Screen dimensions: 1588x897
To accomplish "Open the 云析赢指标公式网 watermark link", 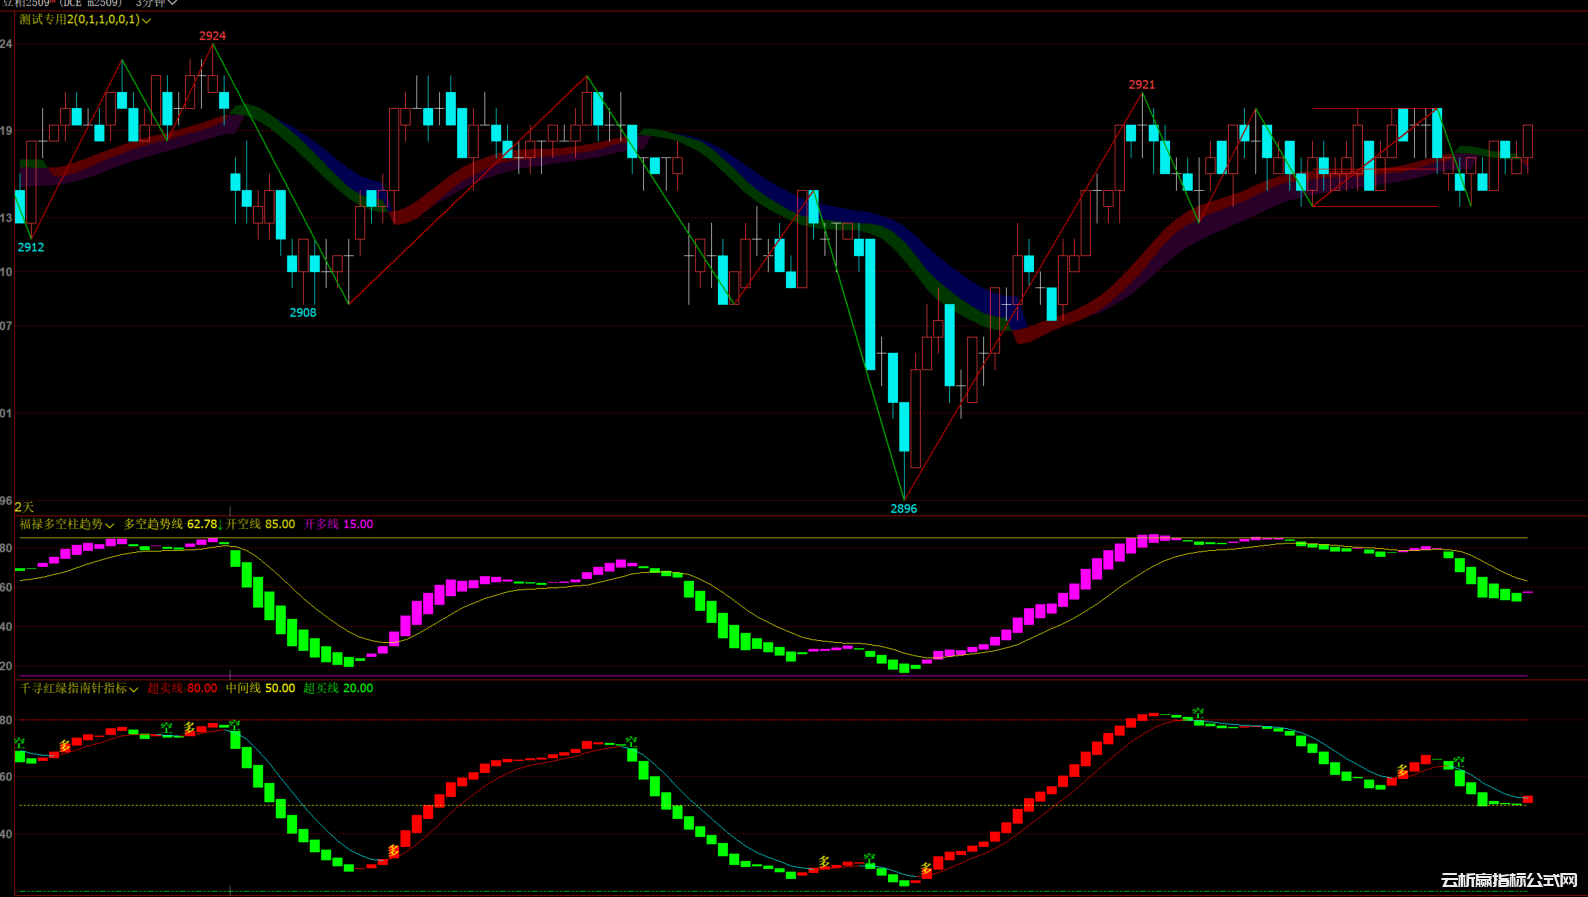I will [x=1508, y=880].
